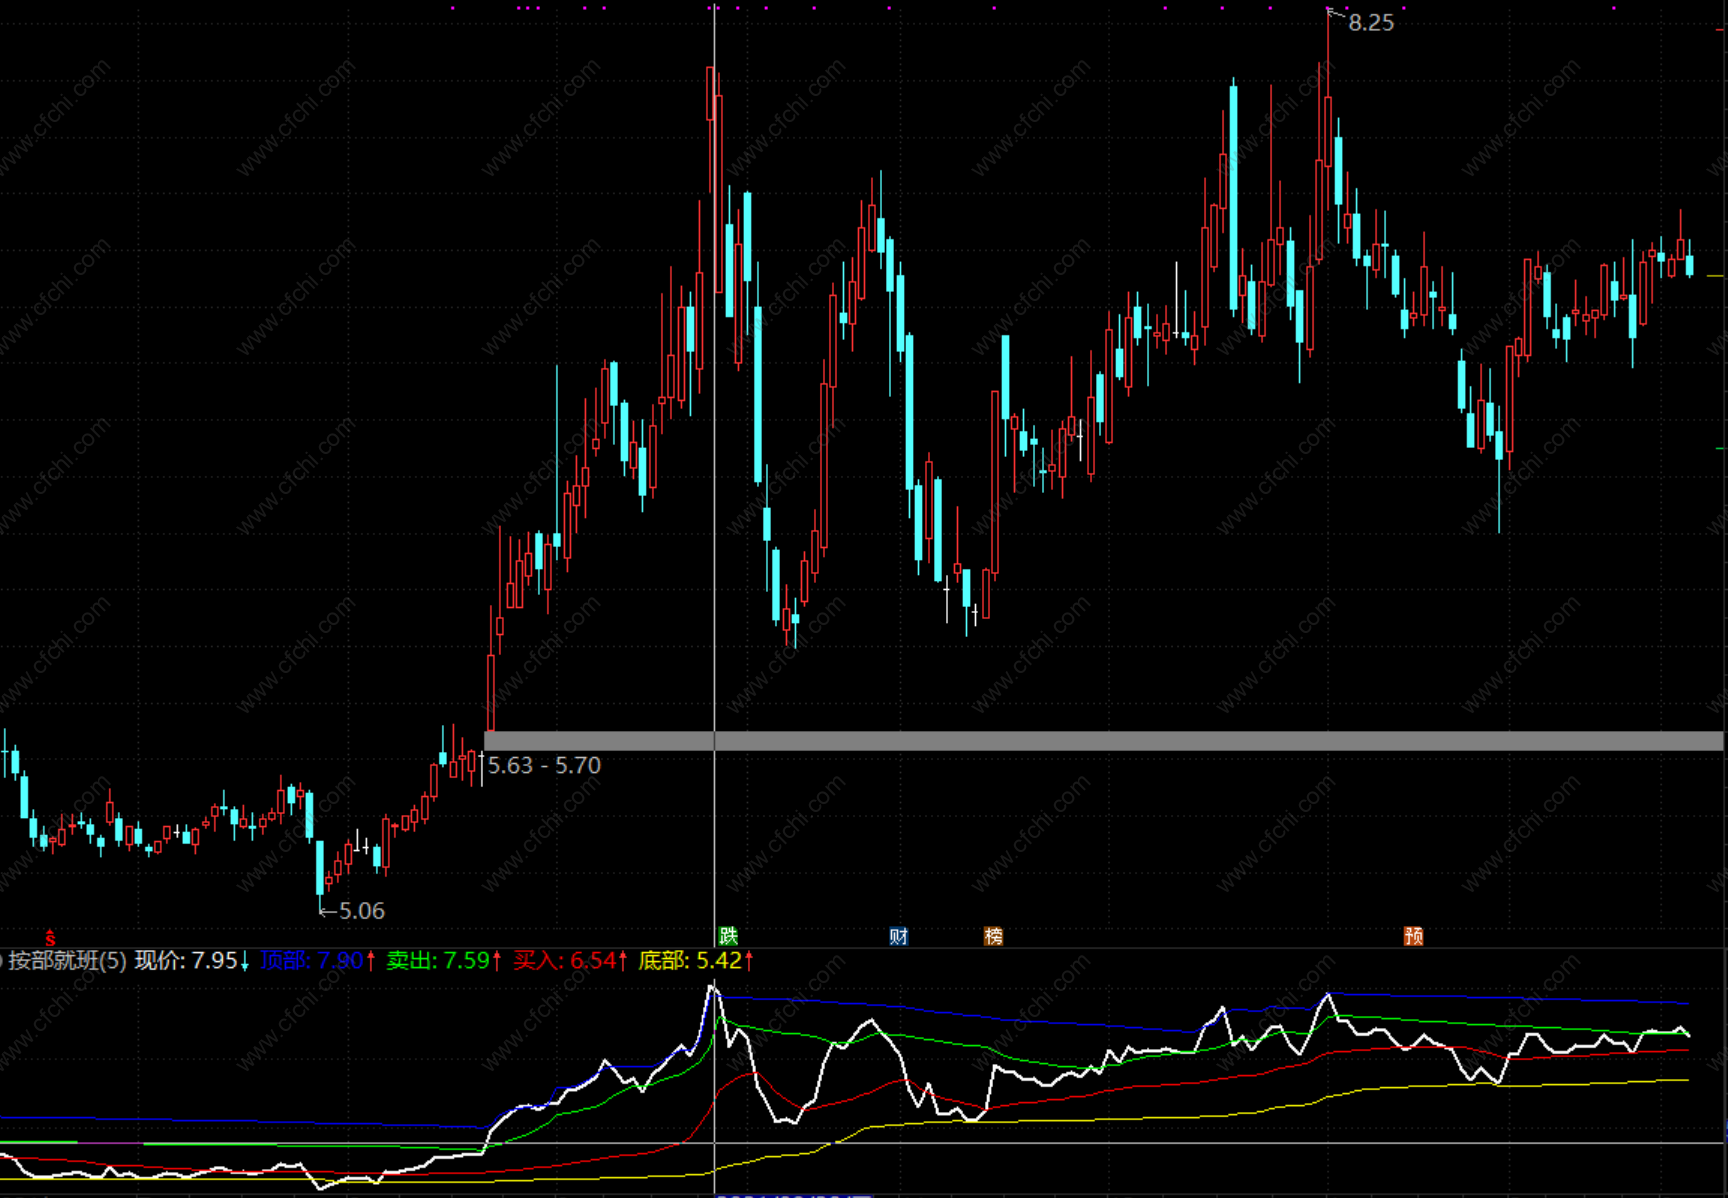Open the orange 预 forecast marker
Viewport: 1728px width, 1198px height.
pos(1413,936)
